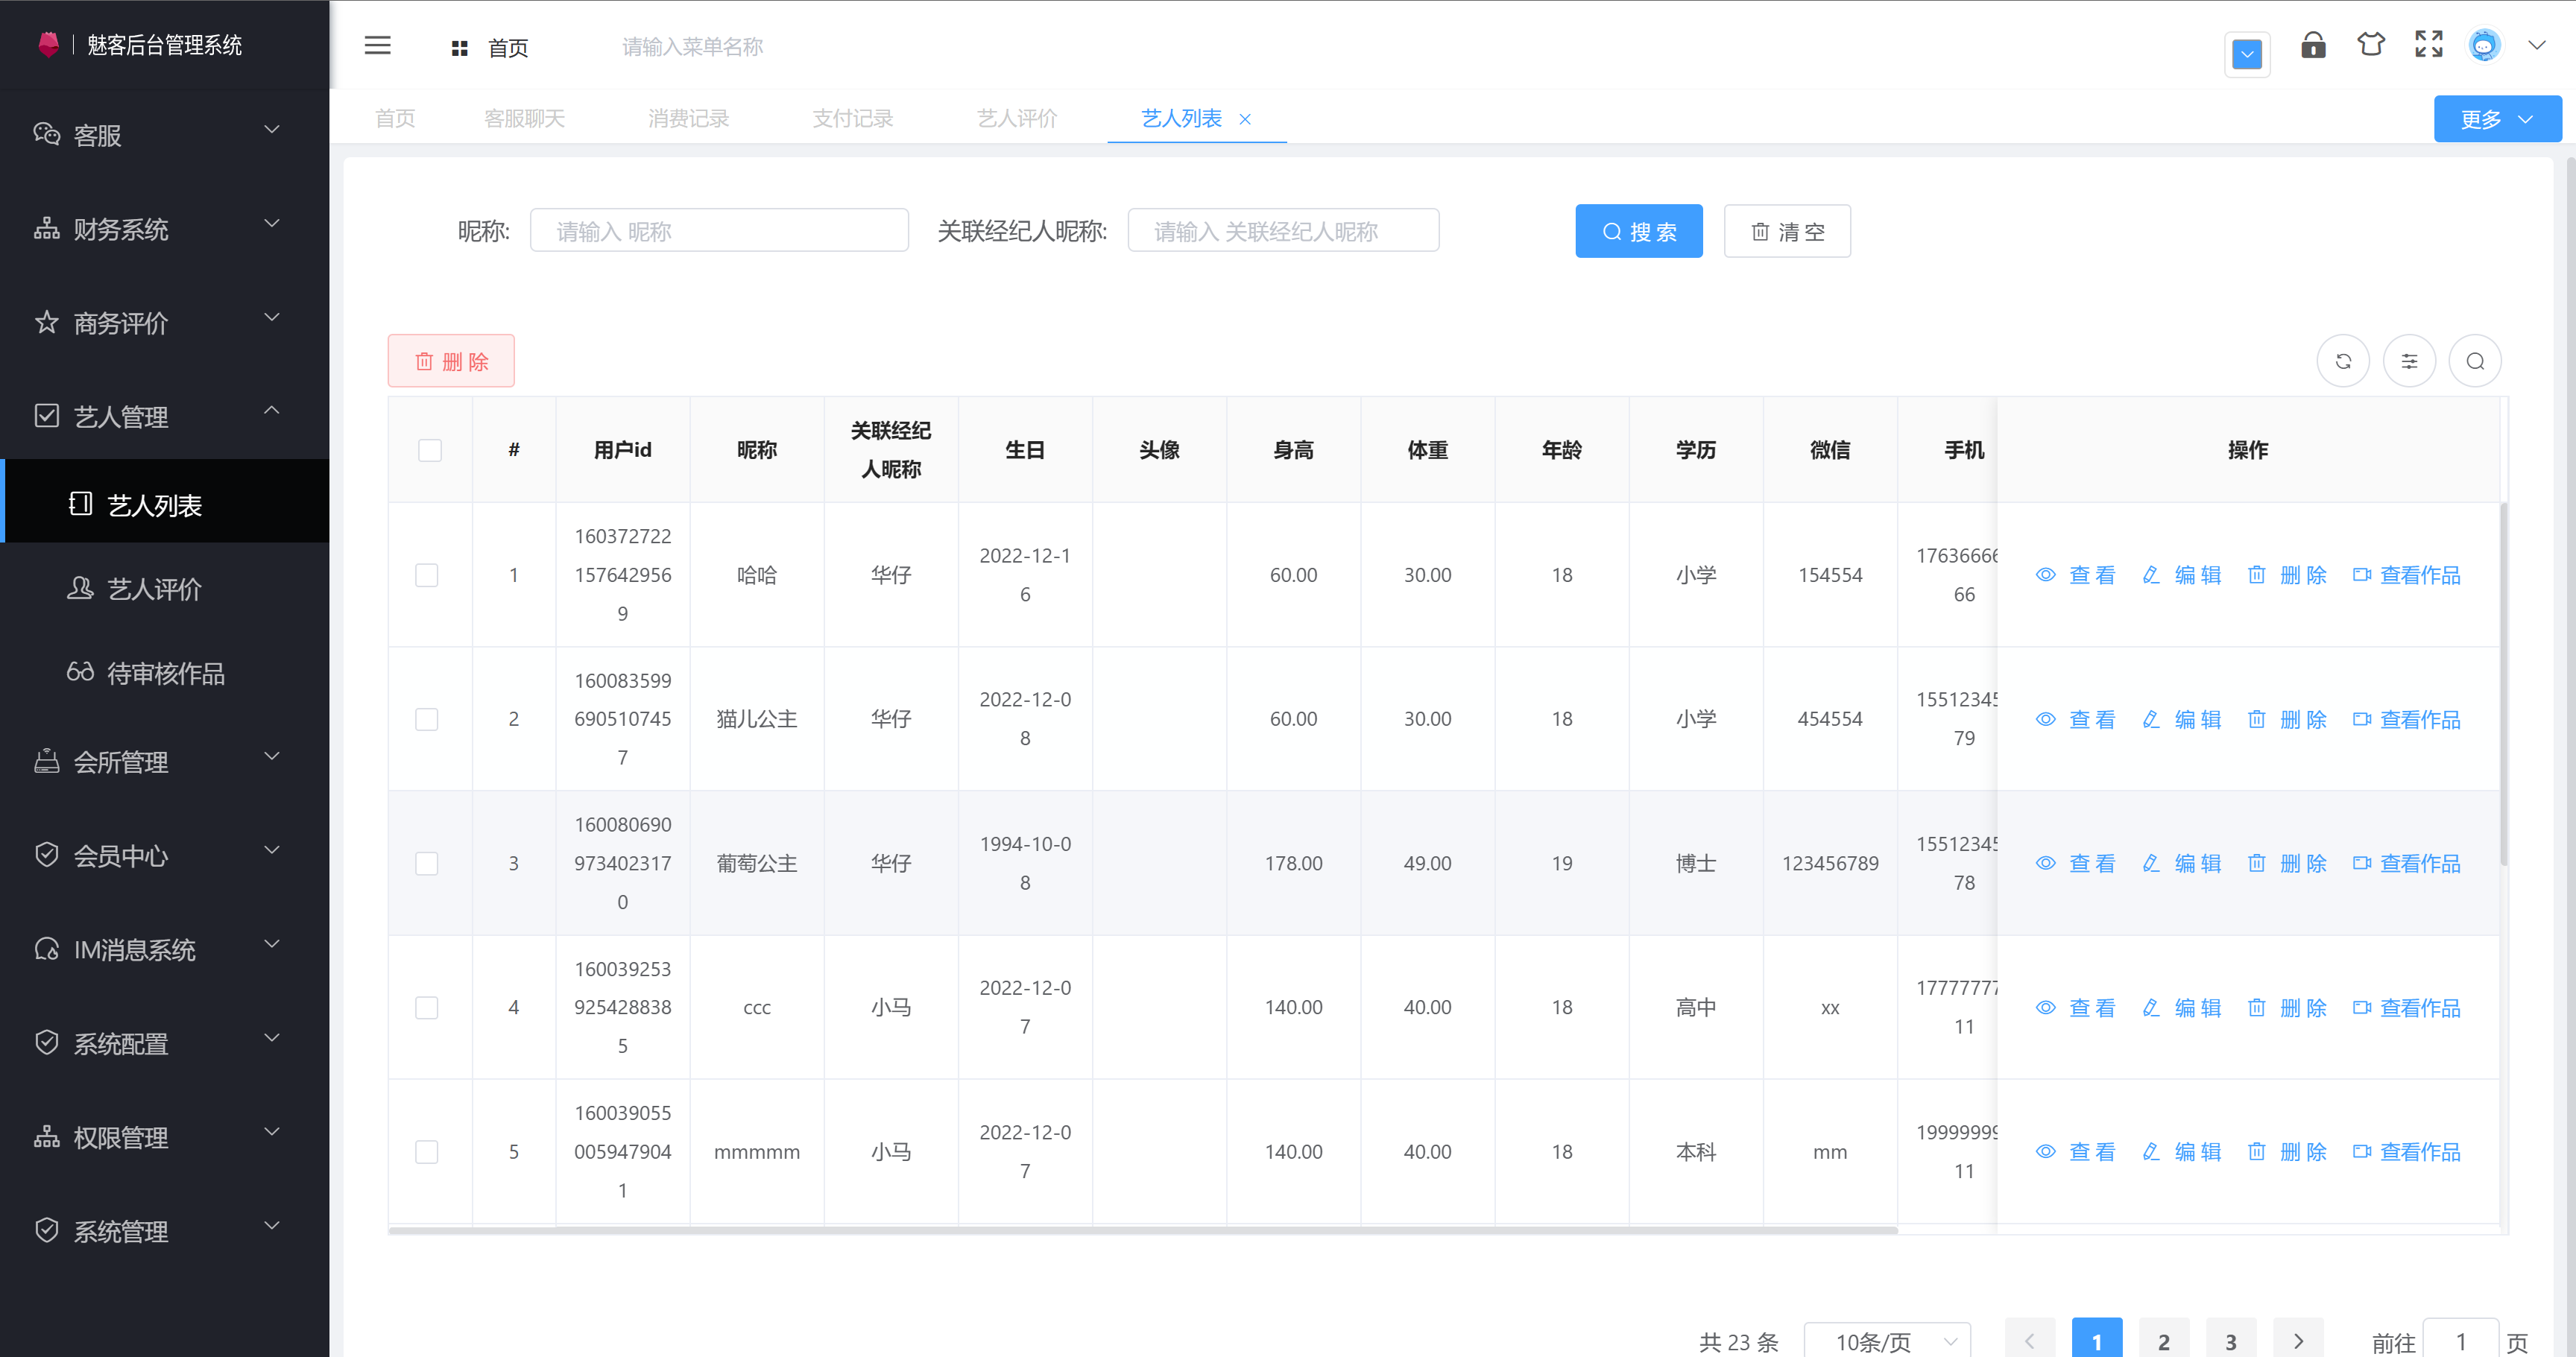Close the 艺人列表 tab with X
This screenshot has width=2576, height=1357.
click(x=1245, y=119)
